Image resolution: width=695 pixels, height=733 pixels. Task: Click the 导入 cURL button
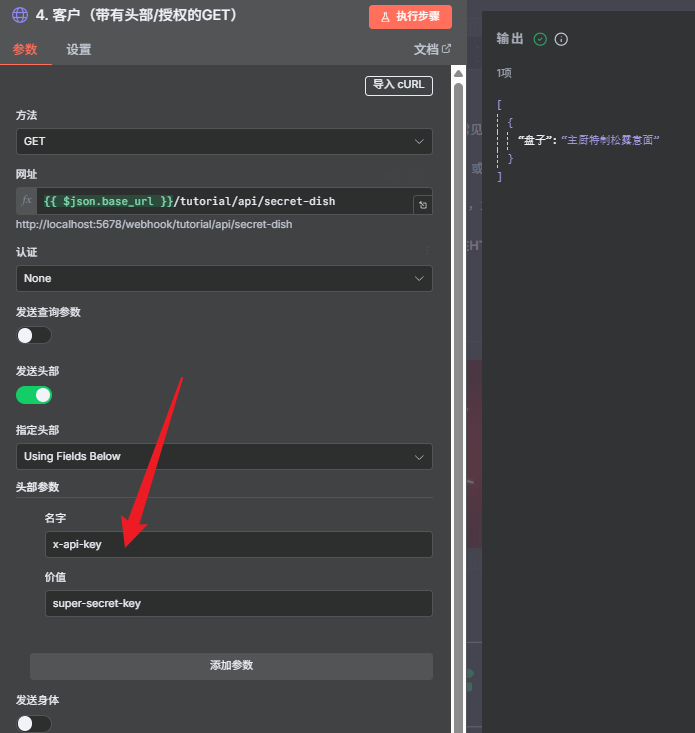[x=399, y=85]
